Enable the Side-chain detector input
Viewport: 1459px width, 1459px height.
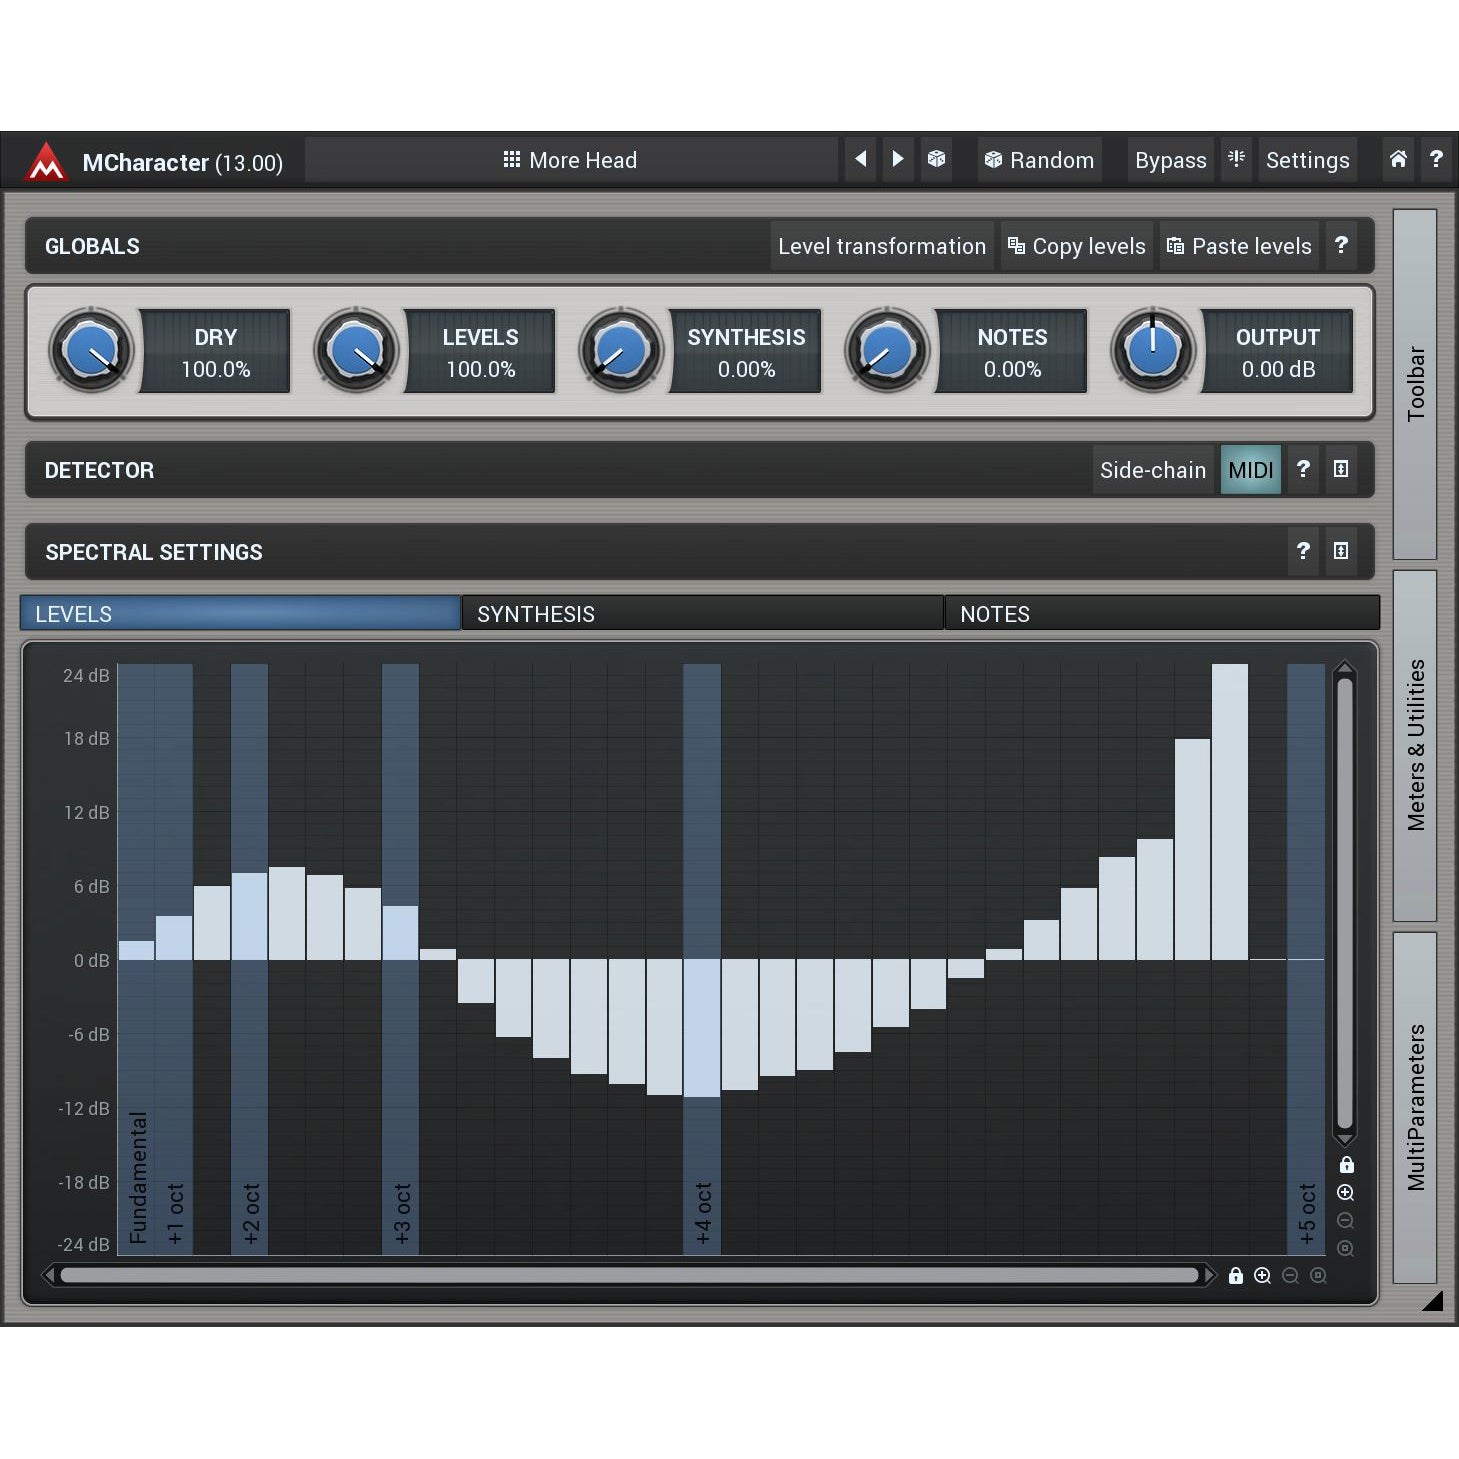coord(1152,470)
